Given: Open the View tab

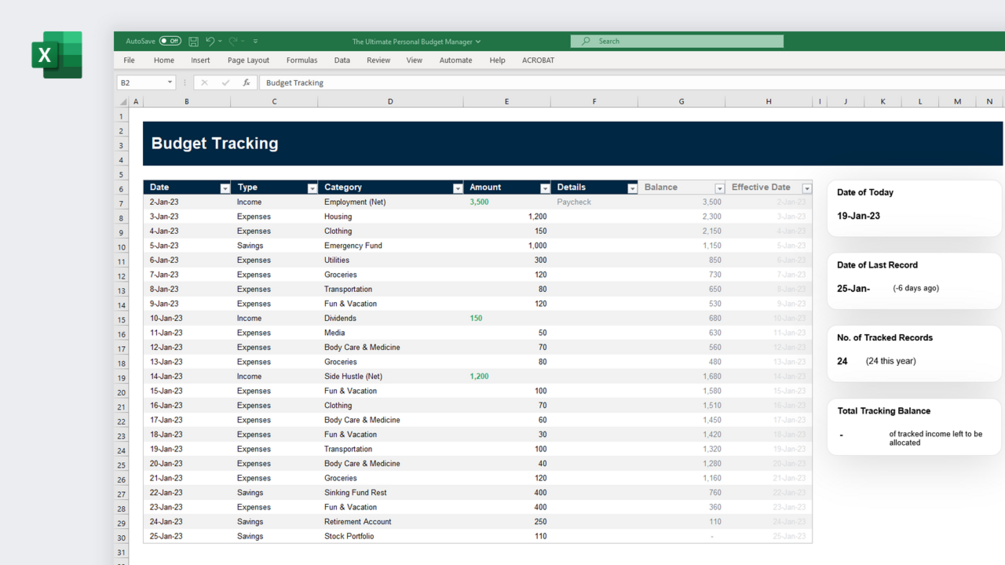Looking at the screenshot, I should 414,60.
